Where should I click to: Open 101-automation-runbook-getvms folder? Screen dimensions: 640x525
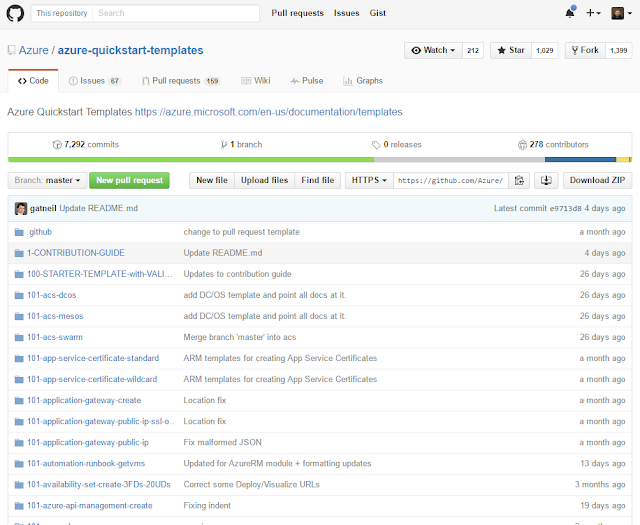tap(86, 464)
